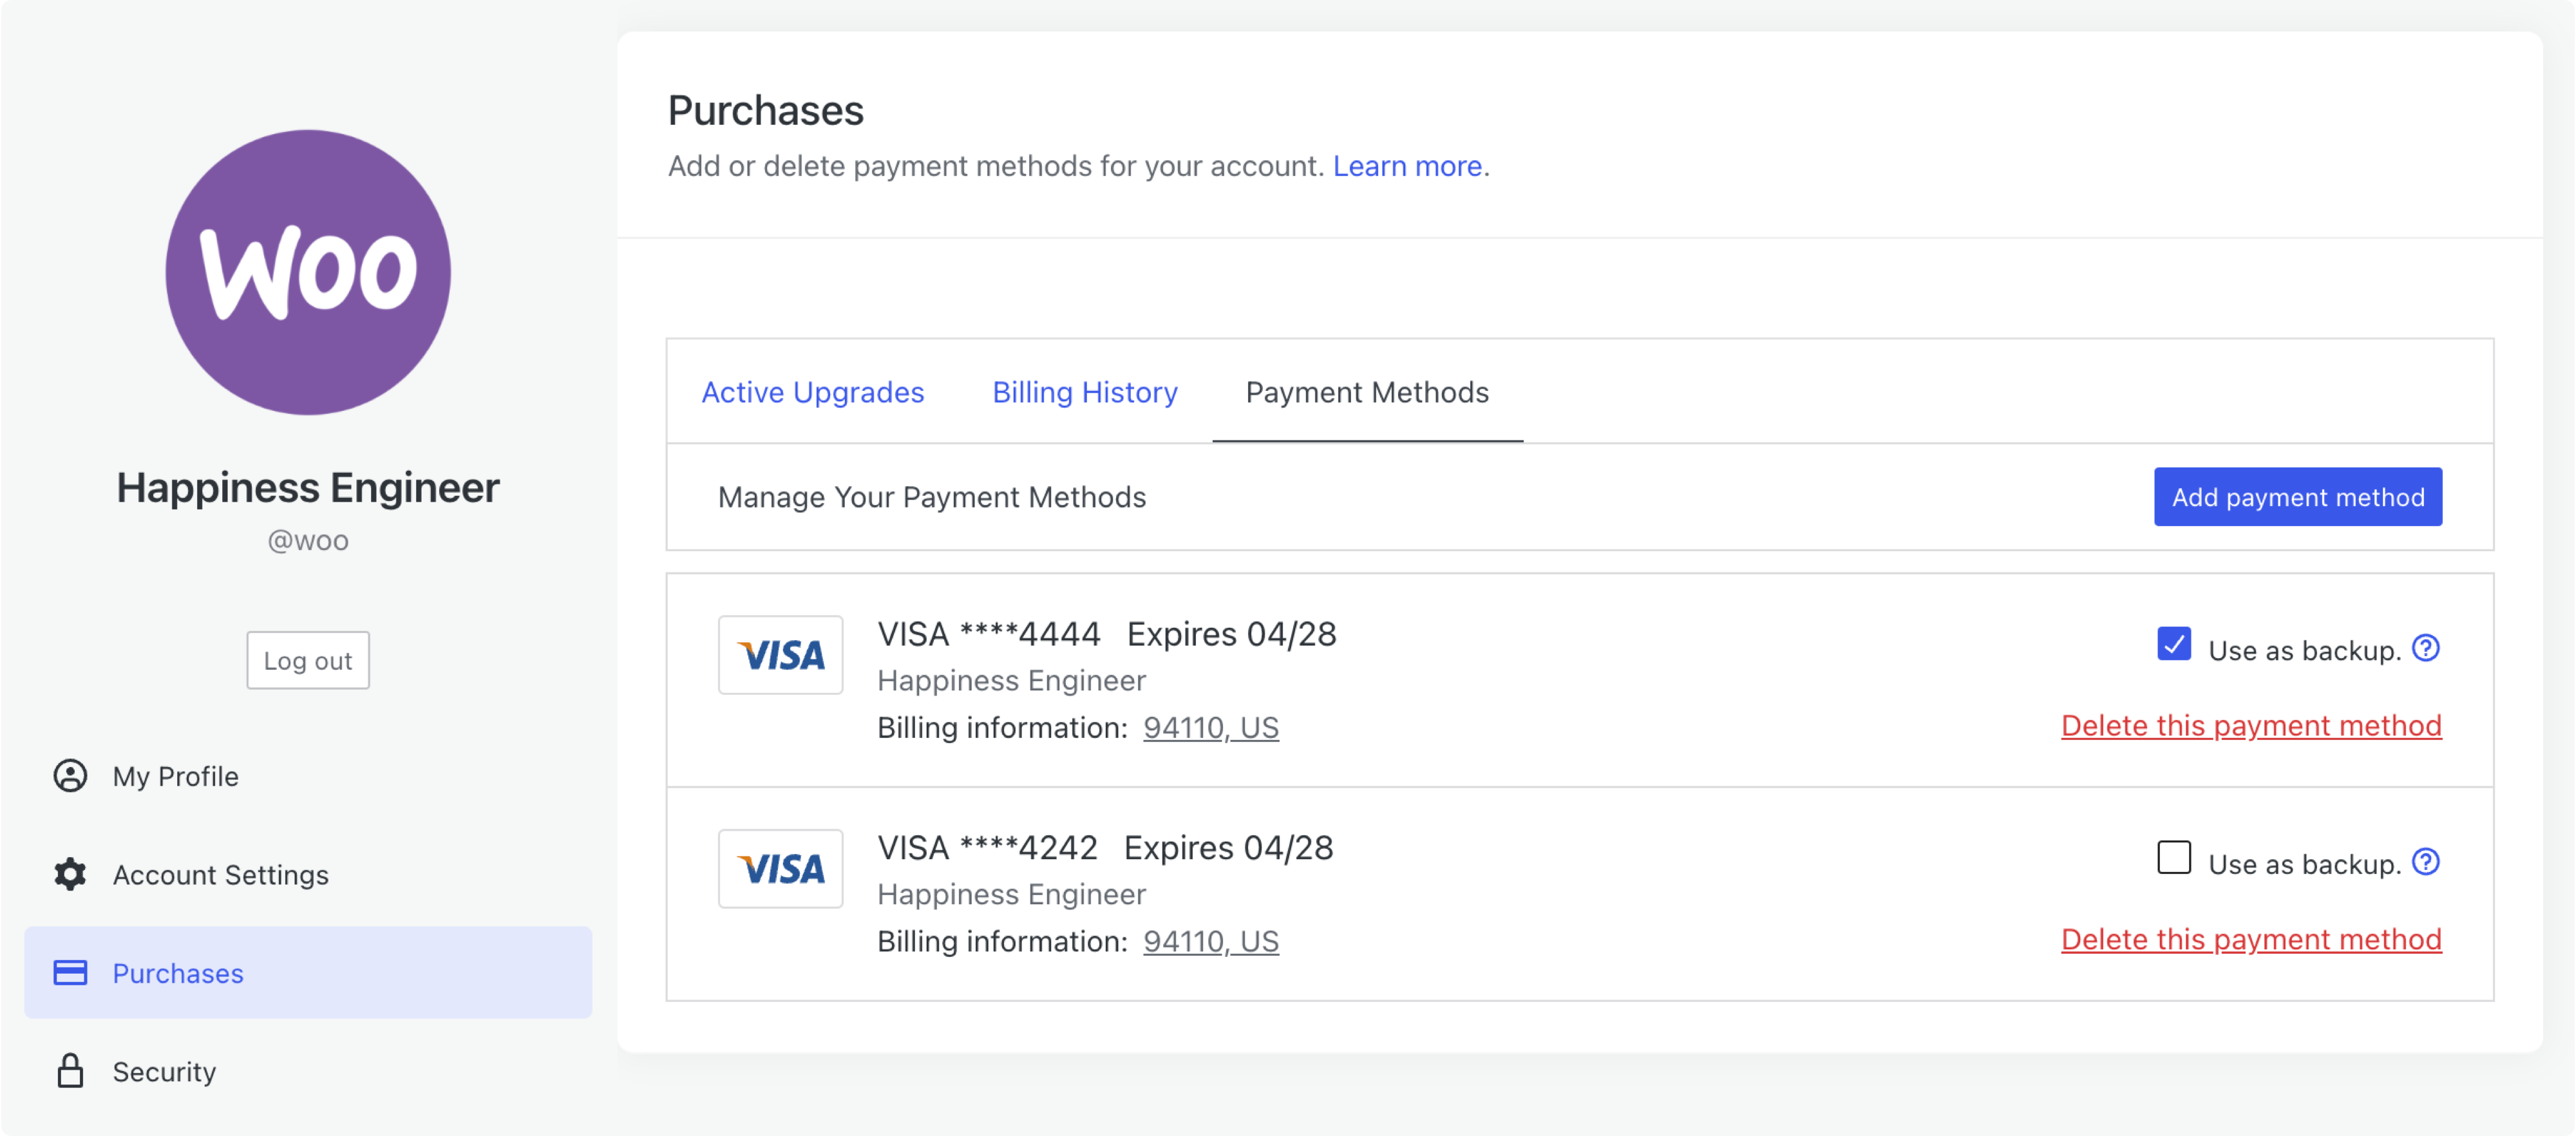Open the Billing History tab
2576x1136 pixels.
click(1085, 392)
